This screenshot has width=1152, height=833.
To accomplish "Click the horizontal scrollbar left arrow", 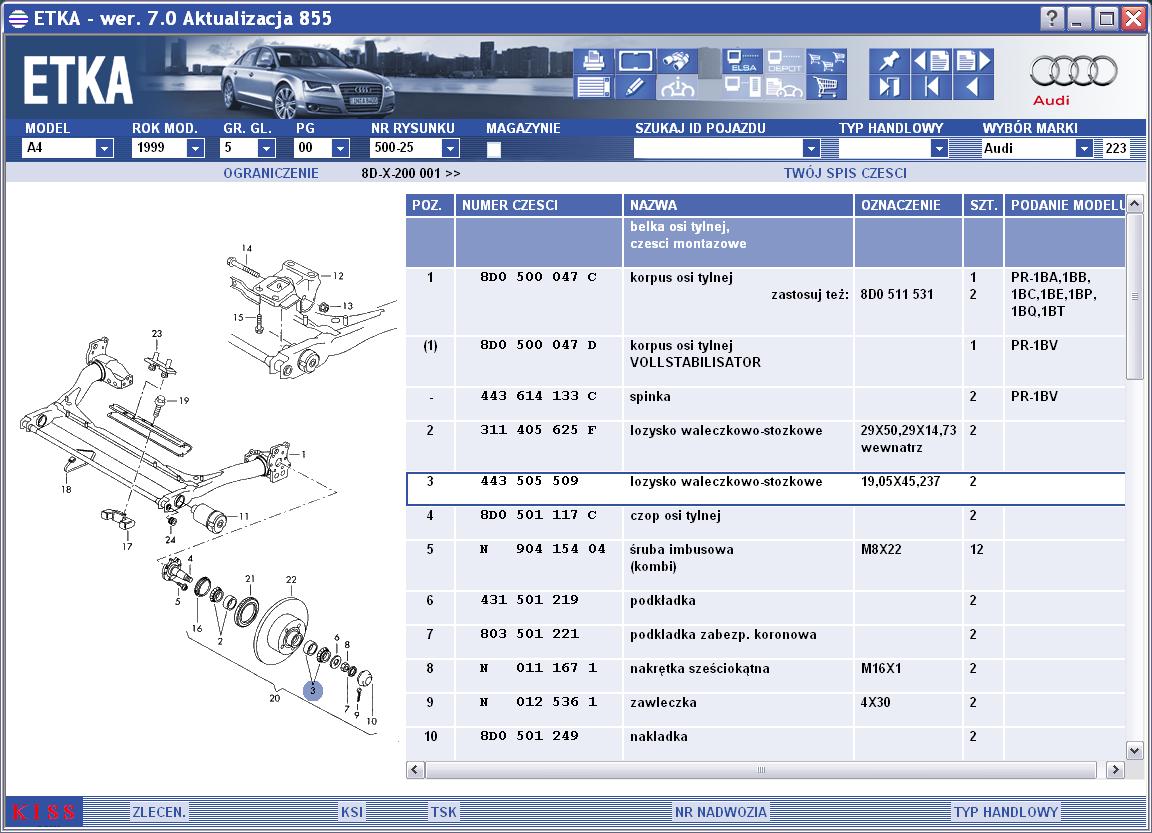I will click(x=415, y=770).
